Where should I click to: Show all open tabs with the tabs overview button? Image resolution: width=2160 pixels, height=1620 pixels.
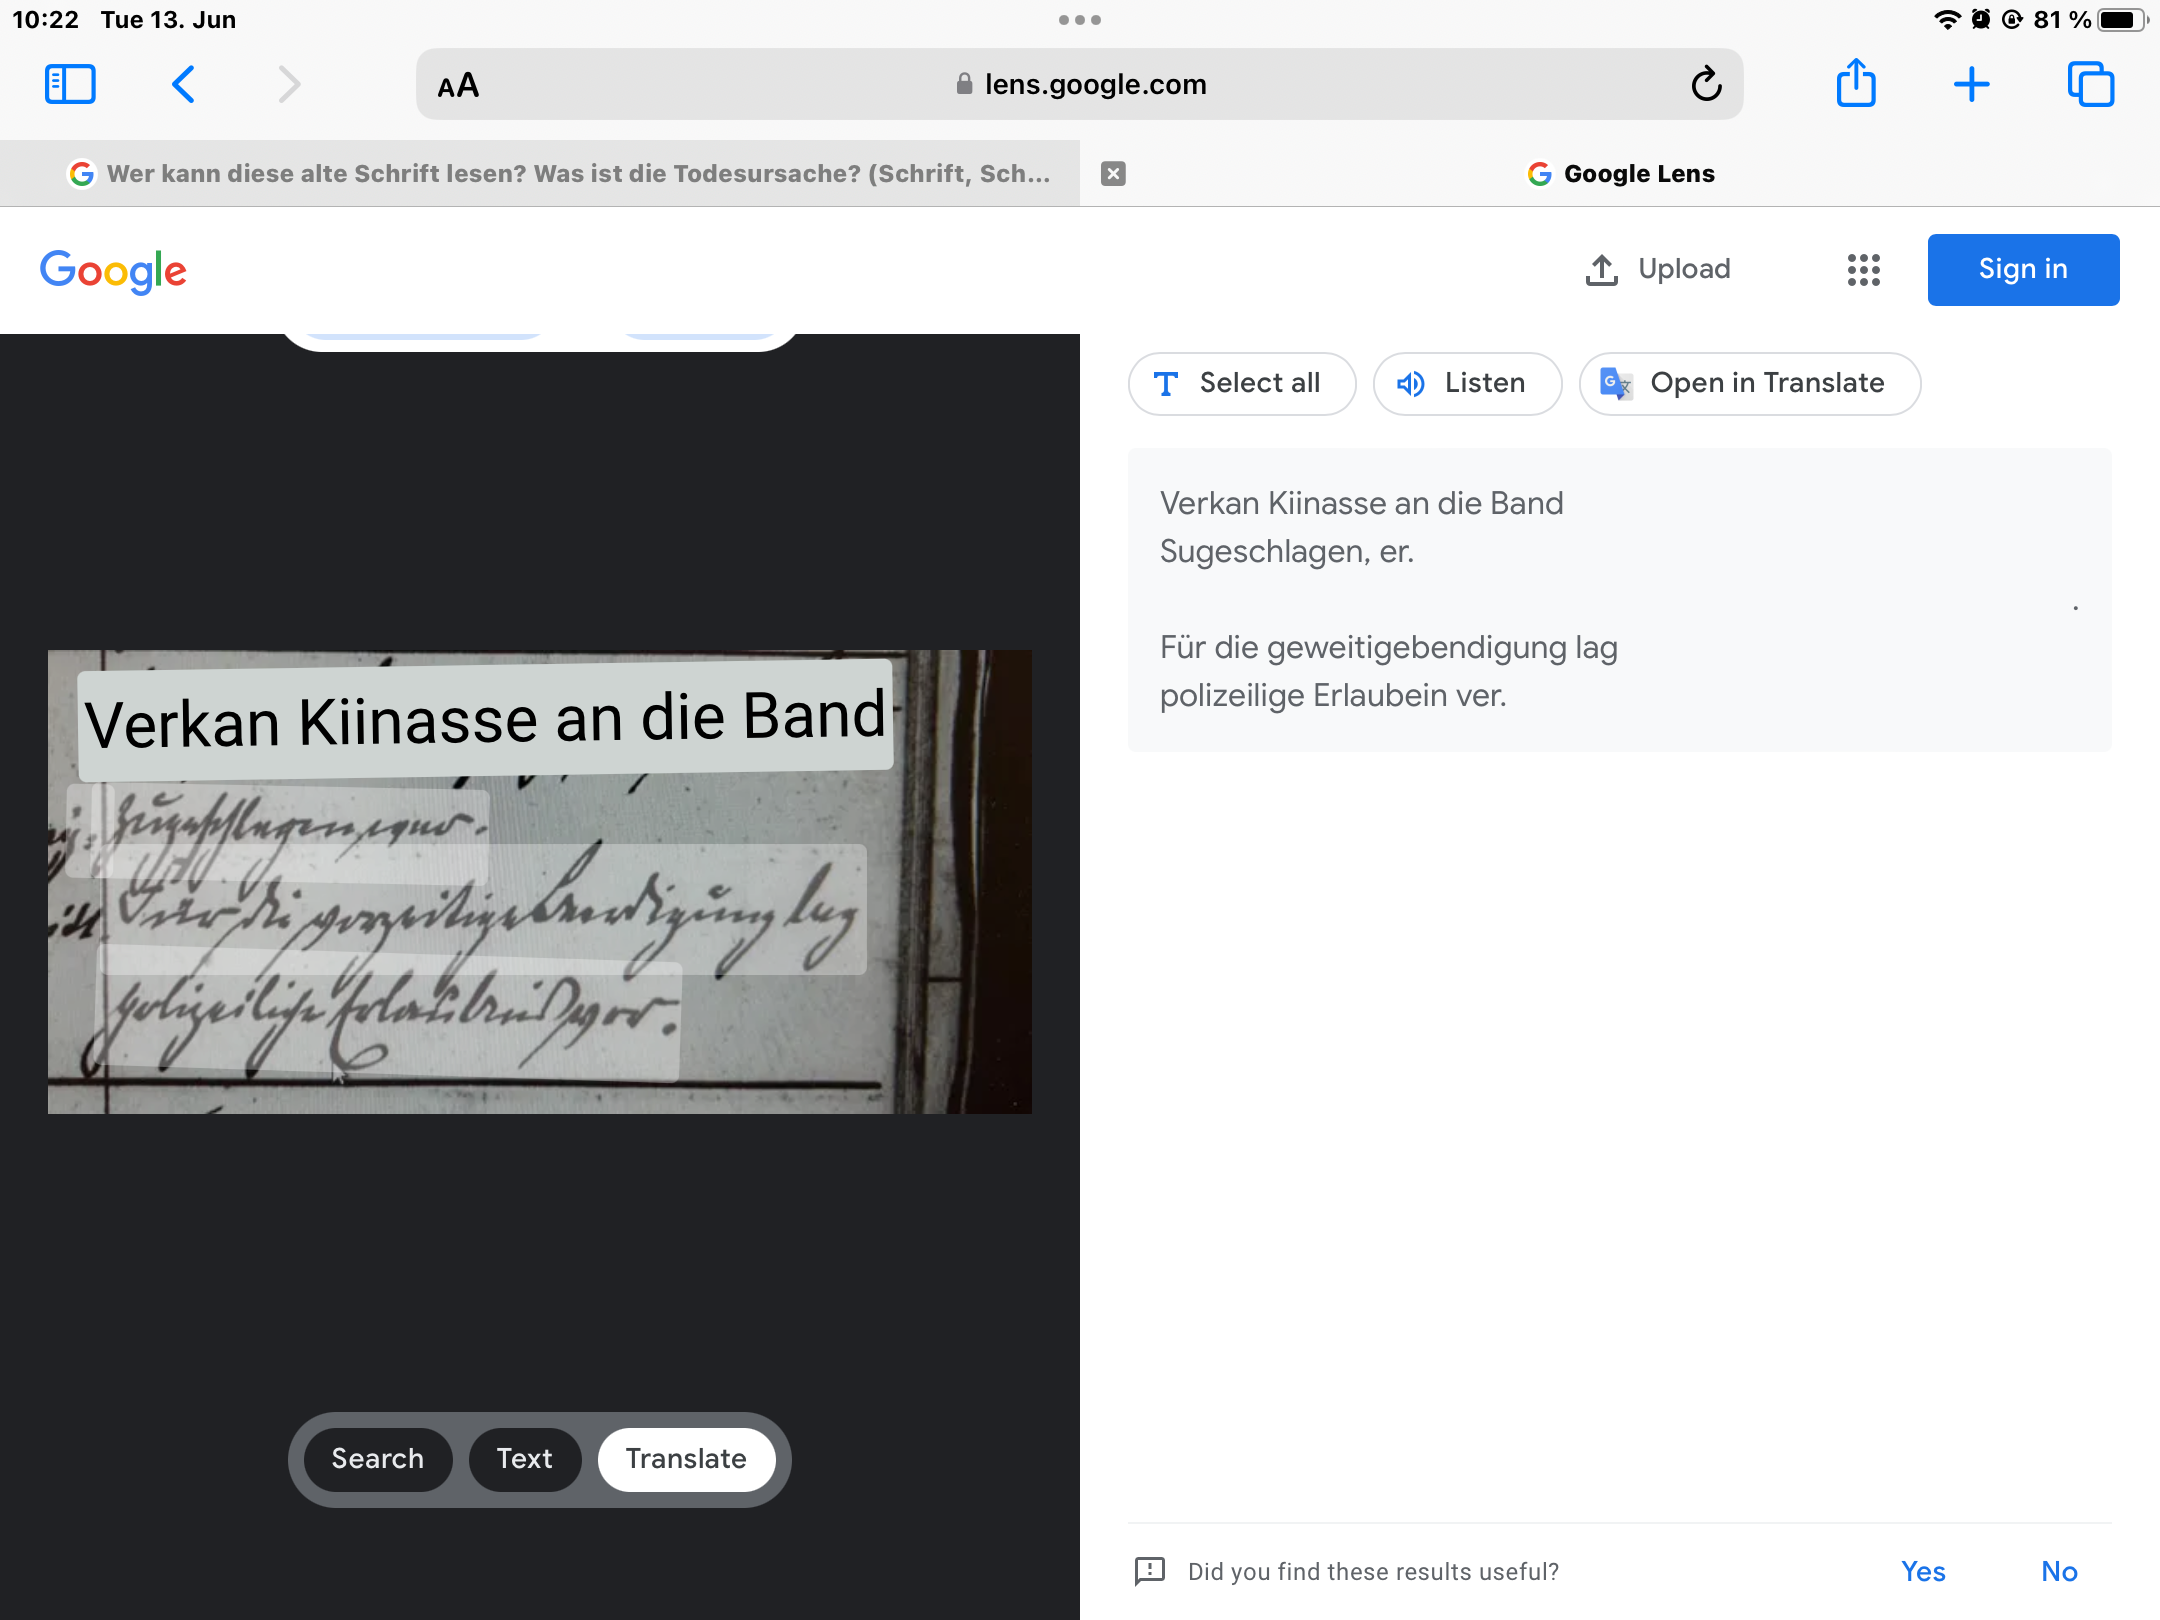coord(2092,84)
